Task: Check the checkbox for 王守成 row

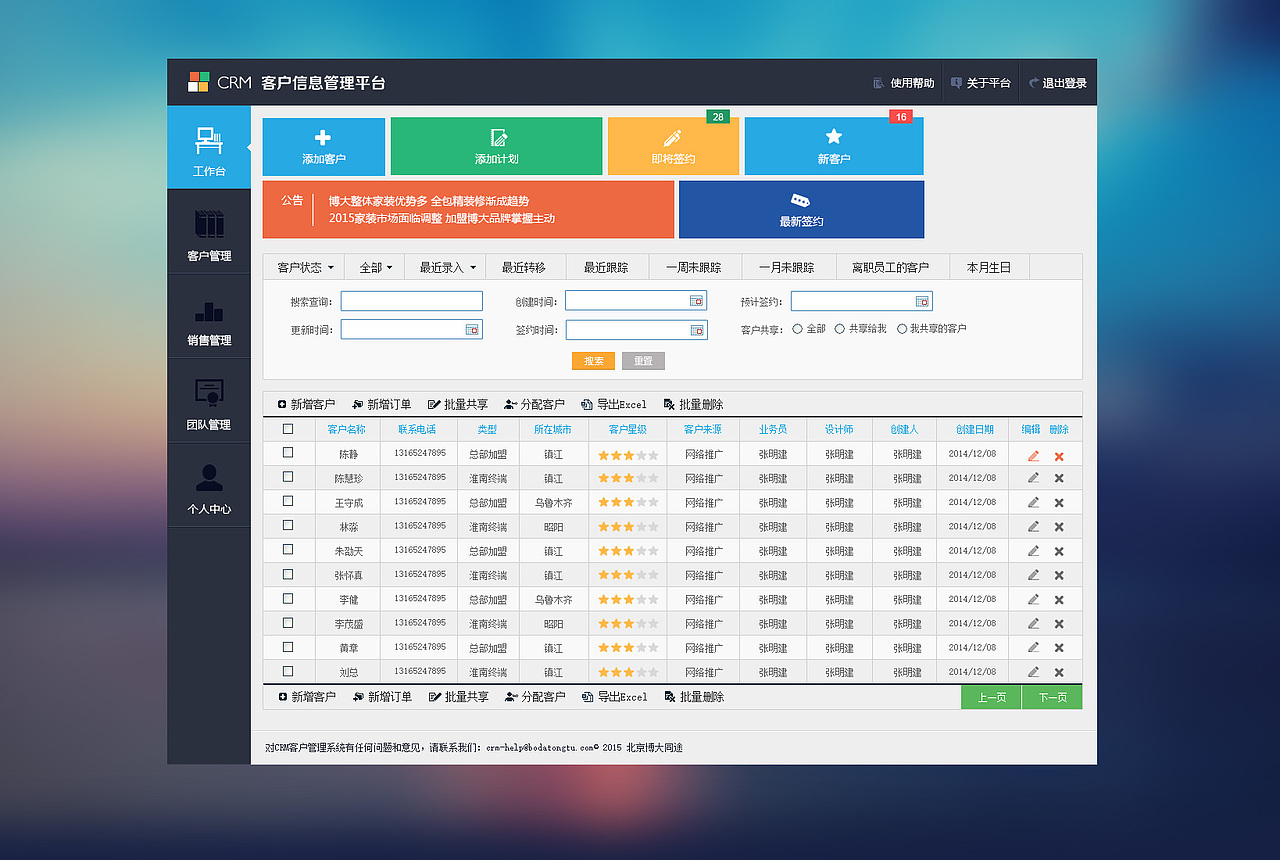Action: click(x=288, y=501)
